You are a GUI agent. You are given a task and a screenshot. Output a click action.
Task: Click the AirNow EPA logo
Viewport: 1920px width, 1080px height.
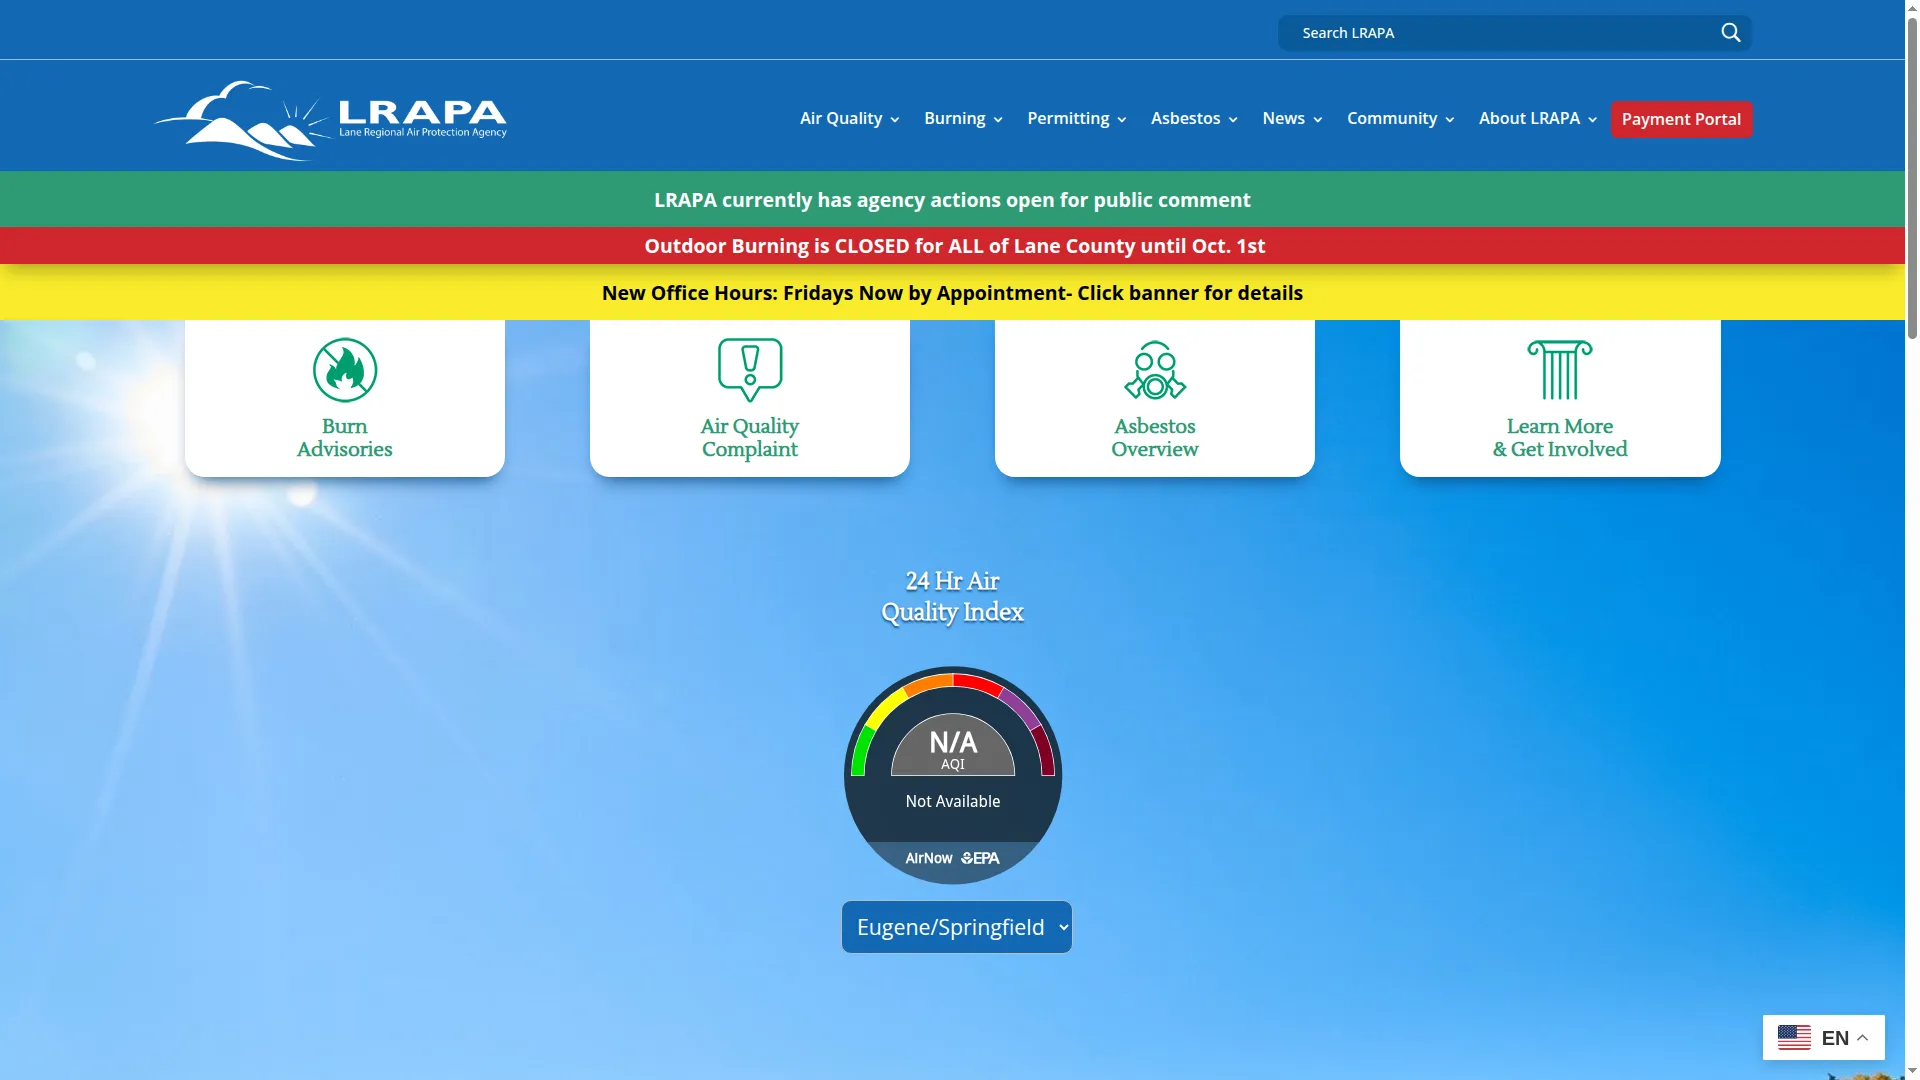pyautogui.click(x=952, y=858)
